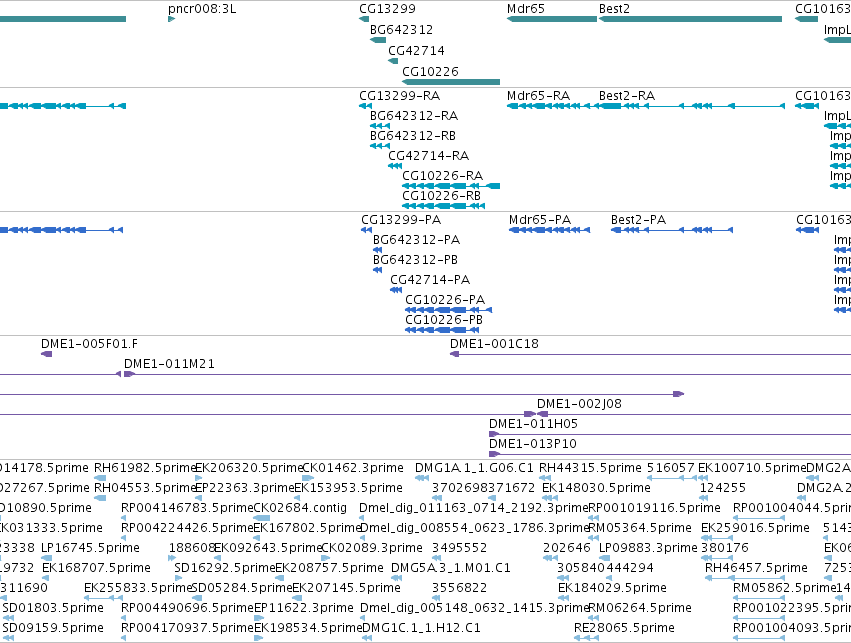Viewport: 851px width, 643px height.
Task: Click the Best2-RA transcript label
Action: point(627,96)
